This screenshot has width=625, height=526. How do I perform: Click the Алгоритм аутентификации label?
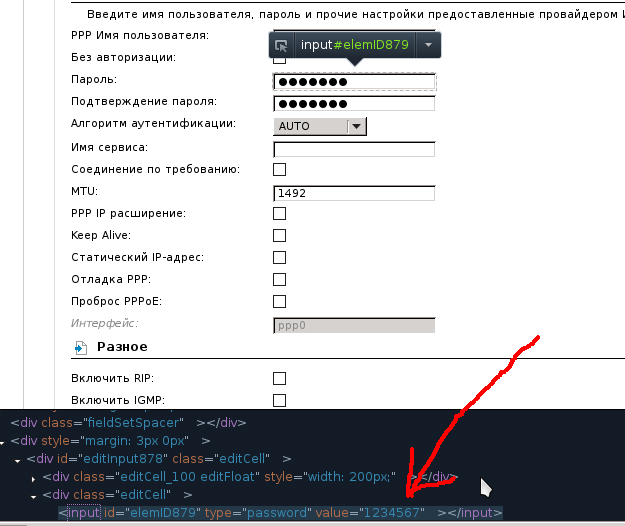point(153,124)
